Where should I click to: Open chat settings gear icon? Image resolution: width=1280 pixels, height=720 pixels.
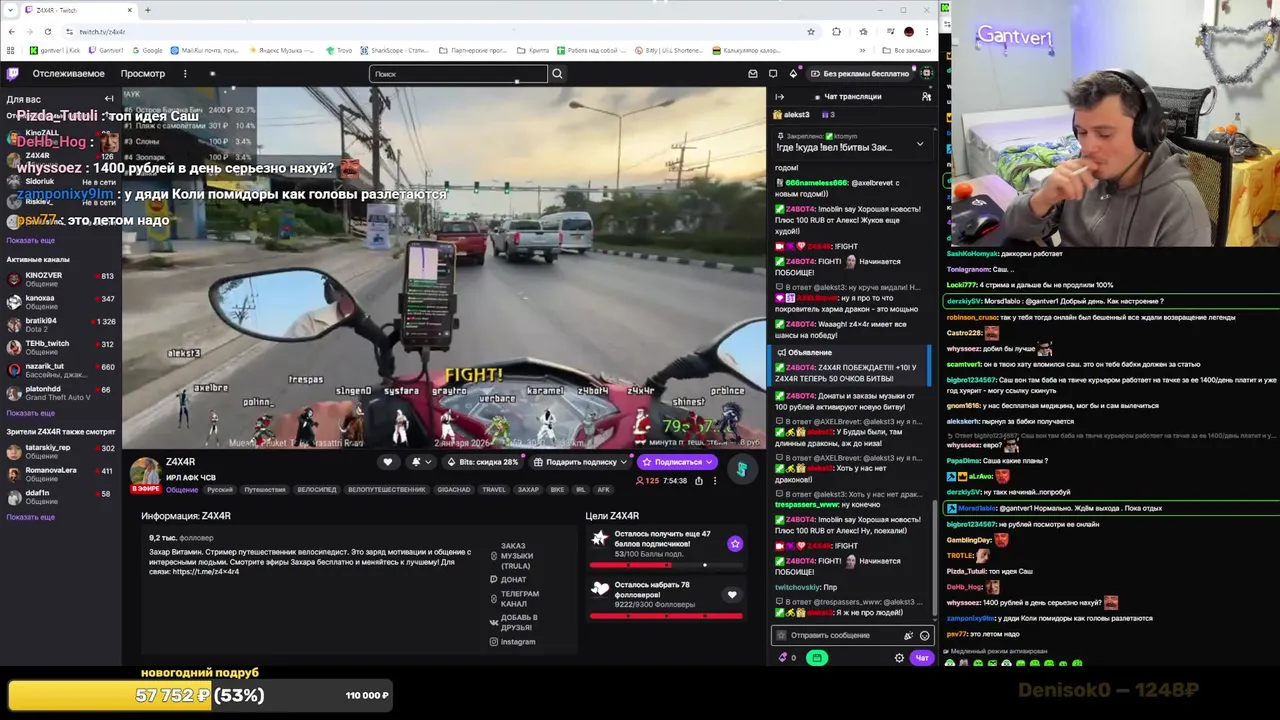click(x=899, y=658)
